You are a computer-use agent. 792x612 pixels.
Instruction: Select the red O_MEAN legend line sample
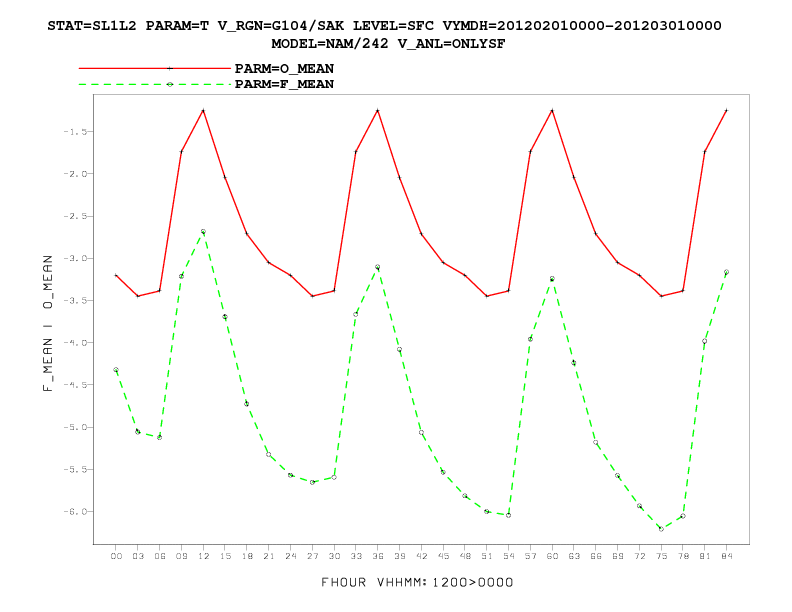[x=155, y=68]
